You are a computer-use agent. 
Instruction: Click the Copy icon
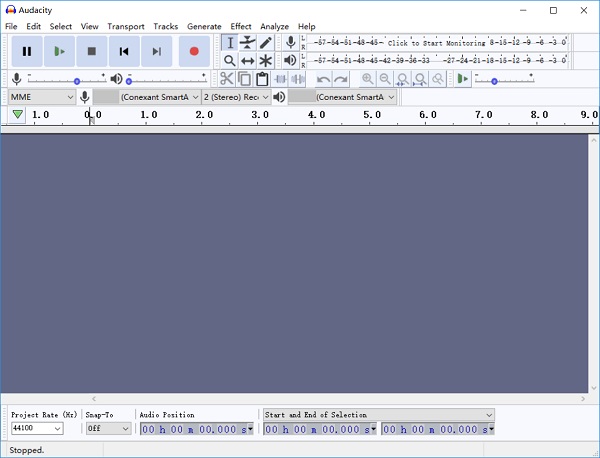(x=244, y=79)
